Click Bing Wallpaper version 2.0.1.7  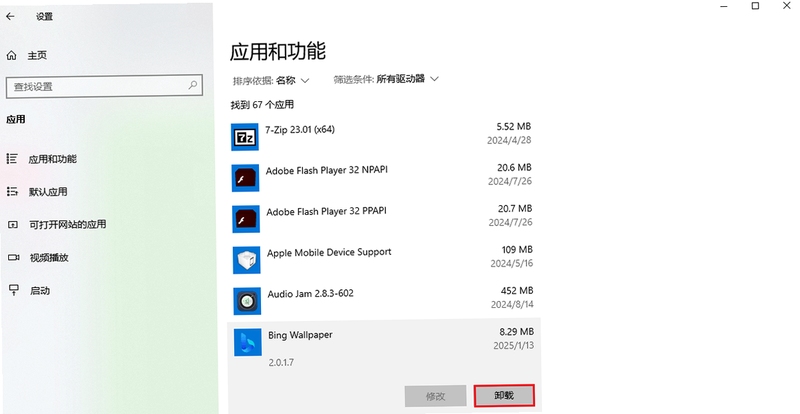click(x=281, y=362)
